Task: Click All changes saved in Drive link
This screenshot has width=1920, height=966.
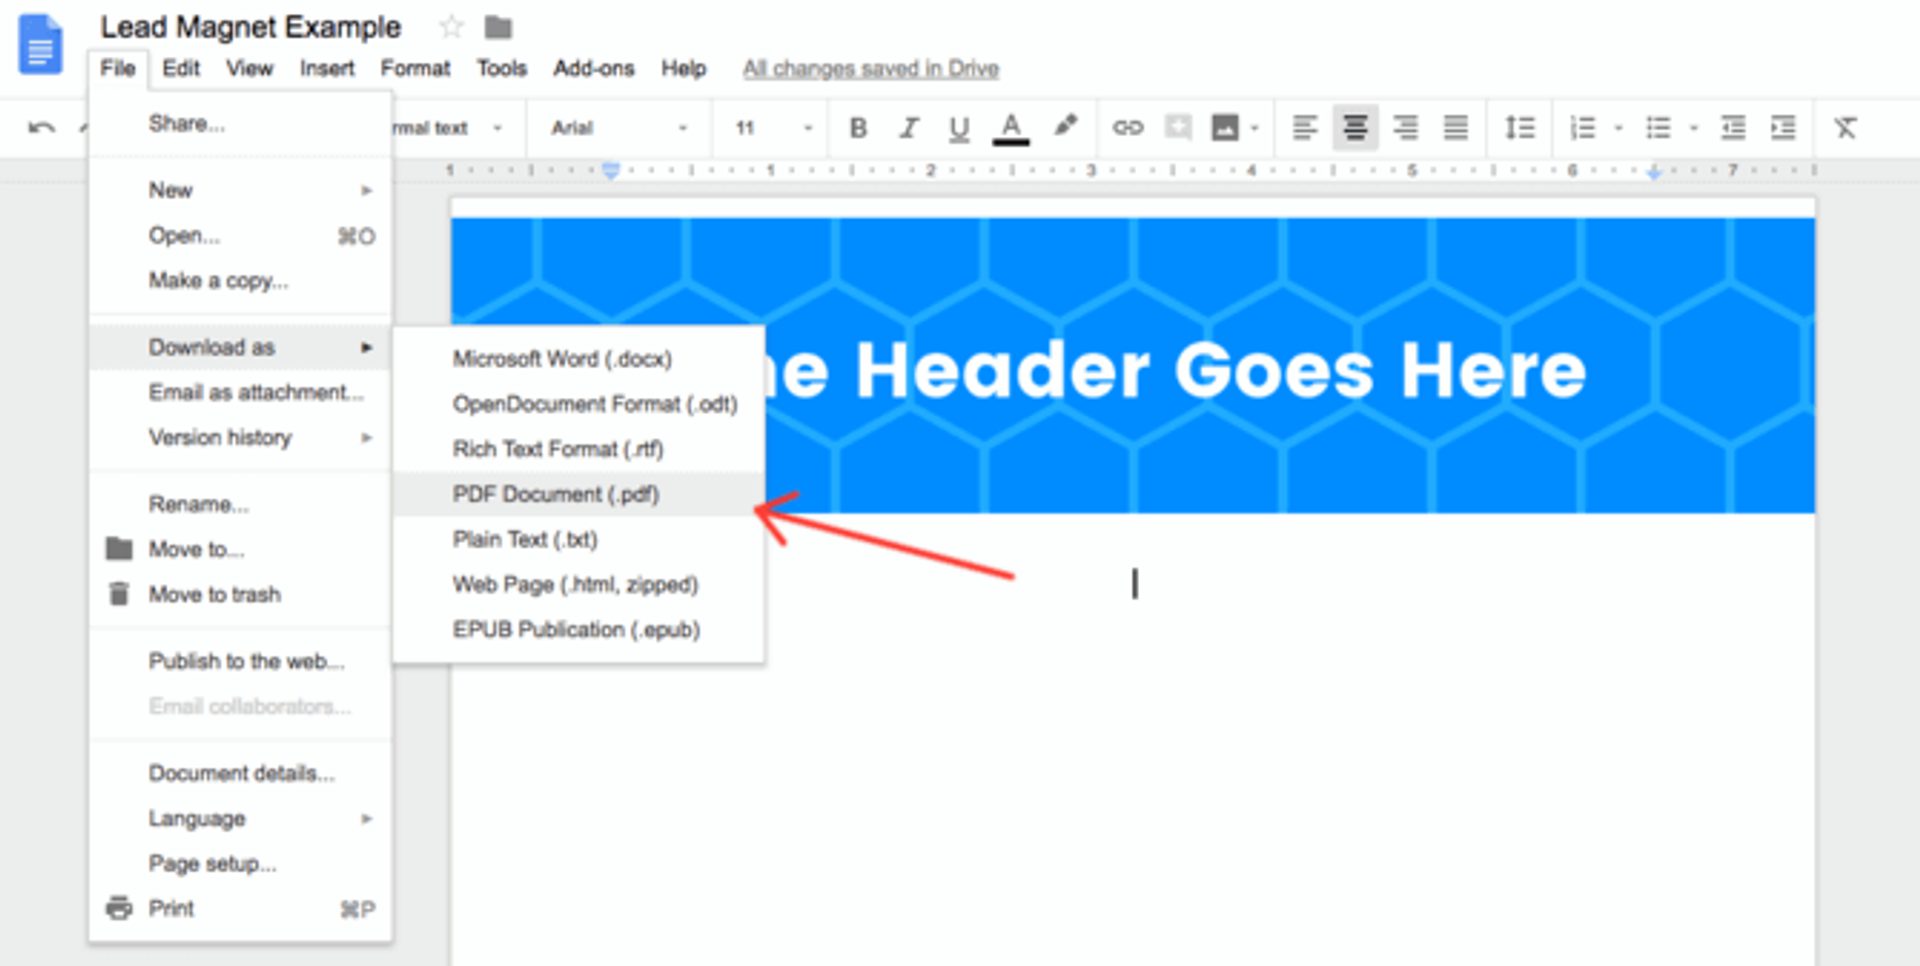Action: pos(870,69)
